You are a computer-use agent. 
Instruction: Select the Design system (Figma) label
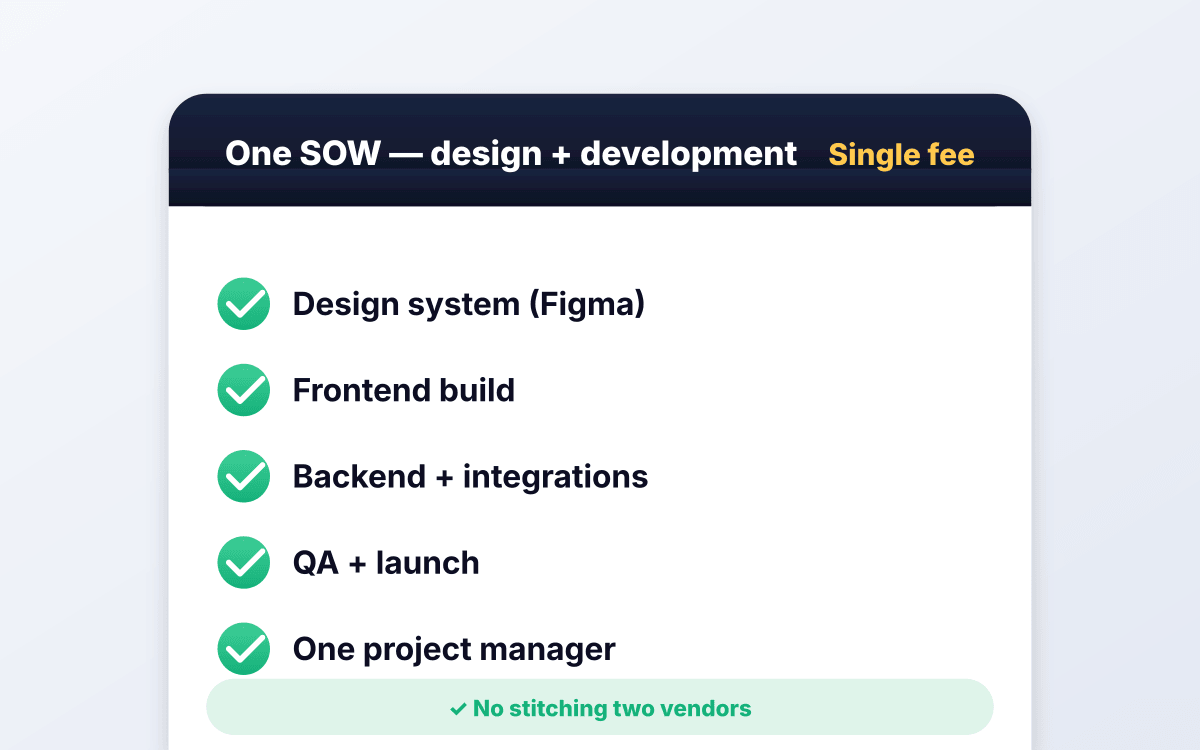coord(468,304)
